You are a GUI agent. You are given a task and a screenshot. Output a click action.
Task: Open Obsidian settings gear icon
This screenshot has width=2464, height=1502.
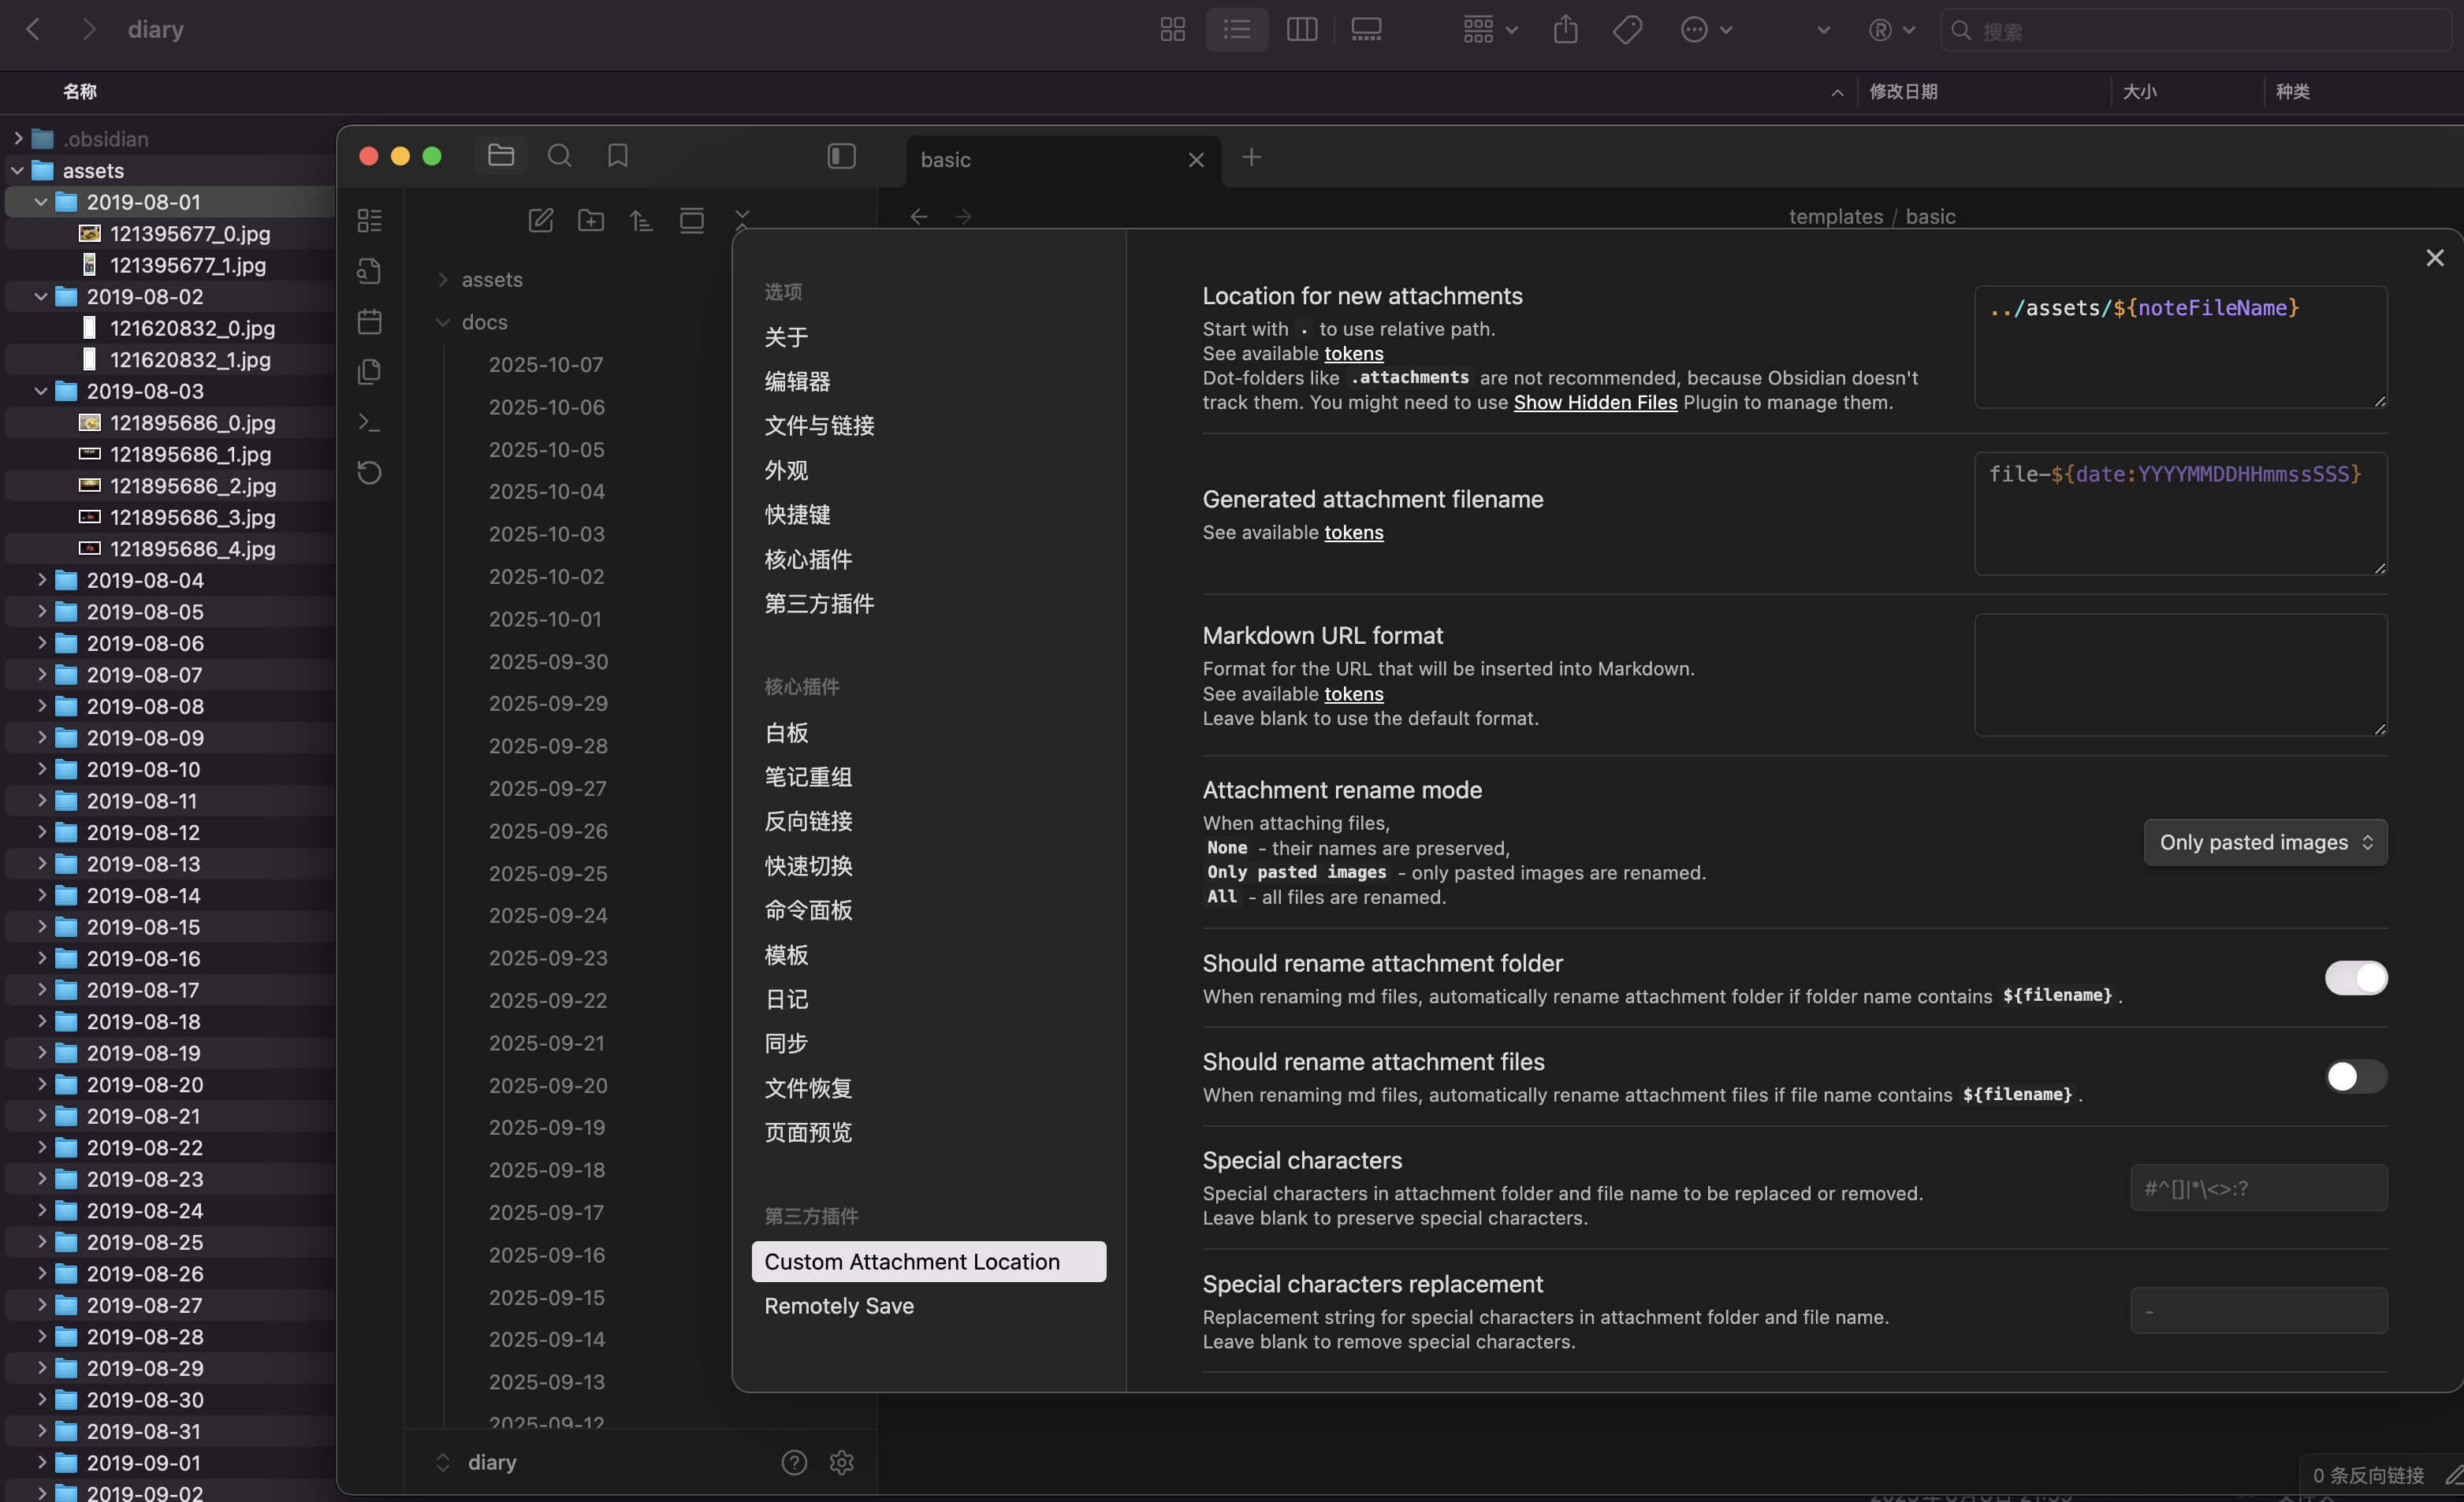[x=841, y=1462]
